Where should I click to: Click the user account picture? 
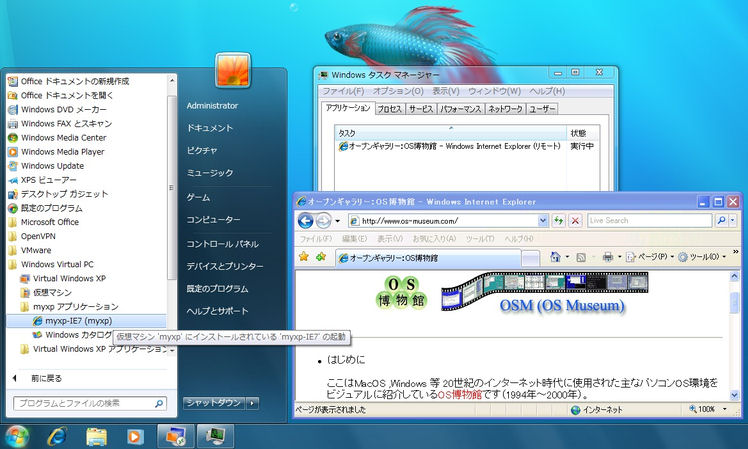[233, 70]
